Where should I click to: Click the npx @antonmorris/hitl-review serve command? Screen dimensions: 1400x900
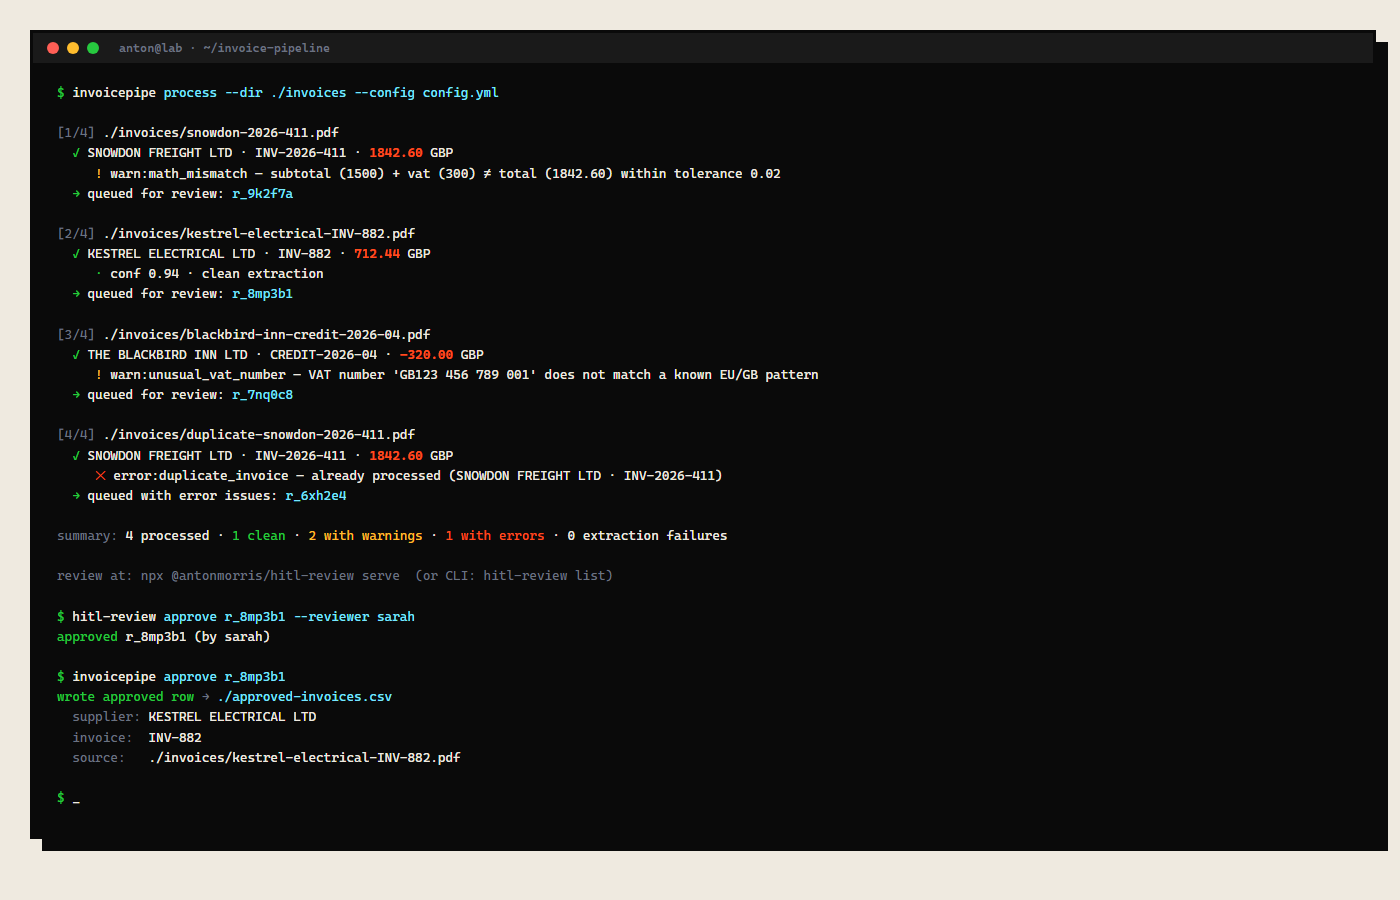pos(270,576)
